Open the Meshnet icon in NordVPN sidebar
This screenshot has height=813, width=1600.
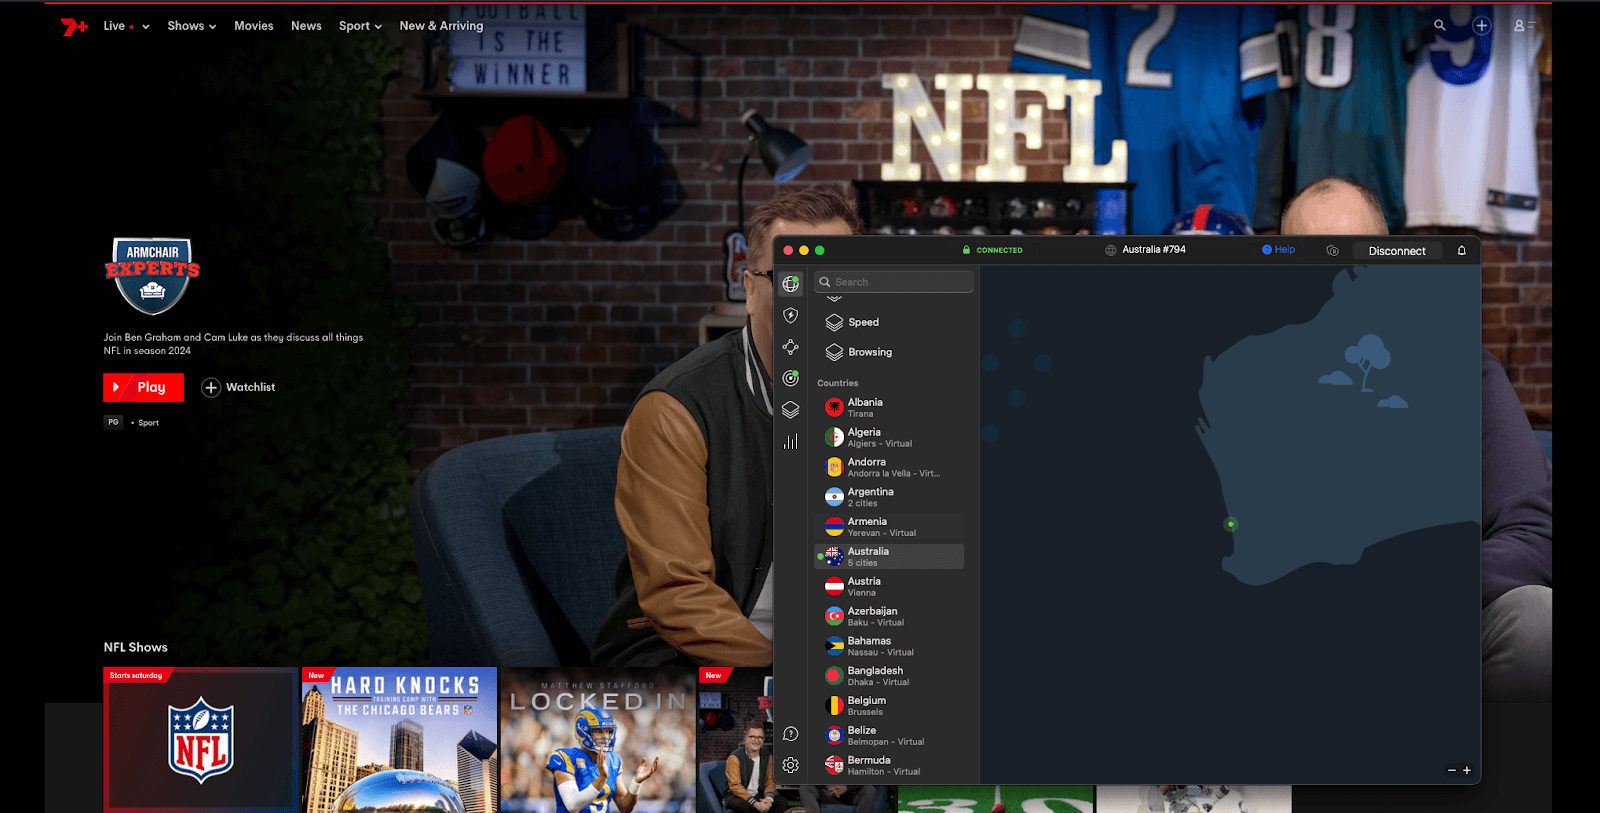(x=791, y=347)
